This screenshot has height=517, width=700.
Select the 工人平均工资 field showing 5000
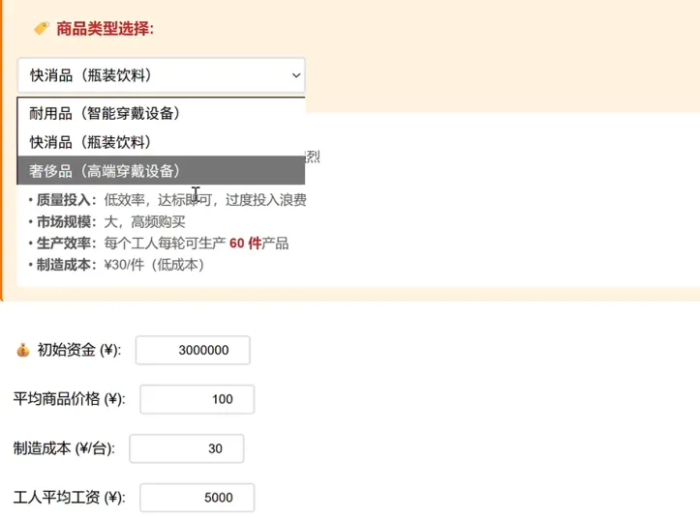pos(197,498)
